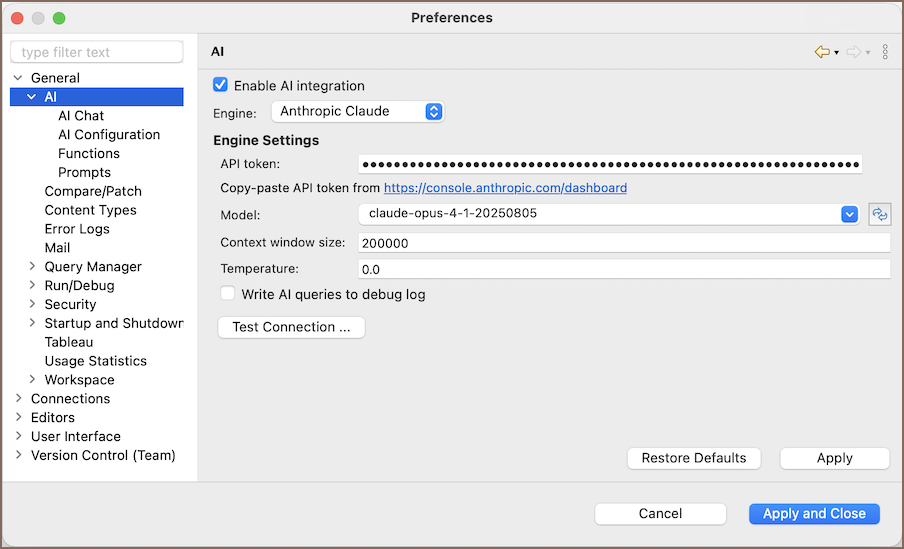Click the Apply and Close button
The image size is (904, 549).
tap(814, 513)
